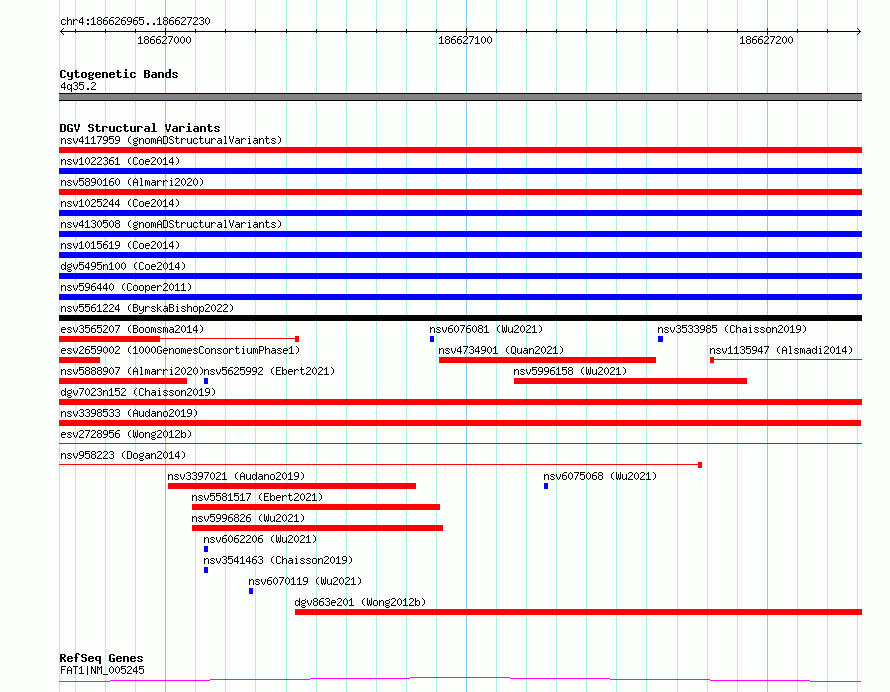Viewport: 890px width, 692px height.
Task: Select DGV Structural Variants track title
Action: click(140, 128)
